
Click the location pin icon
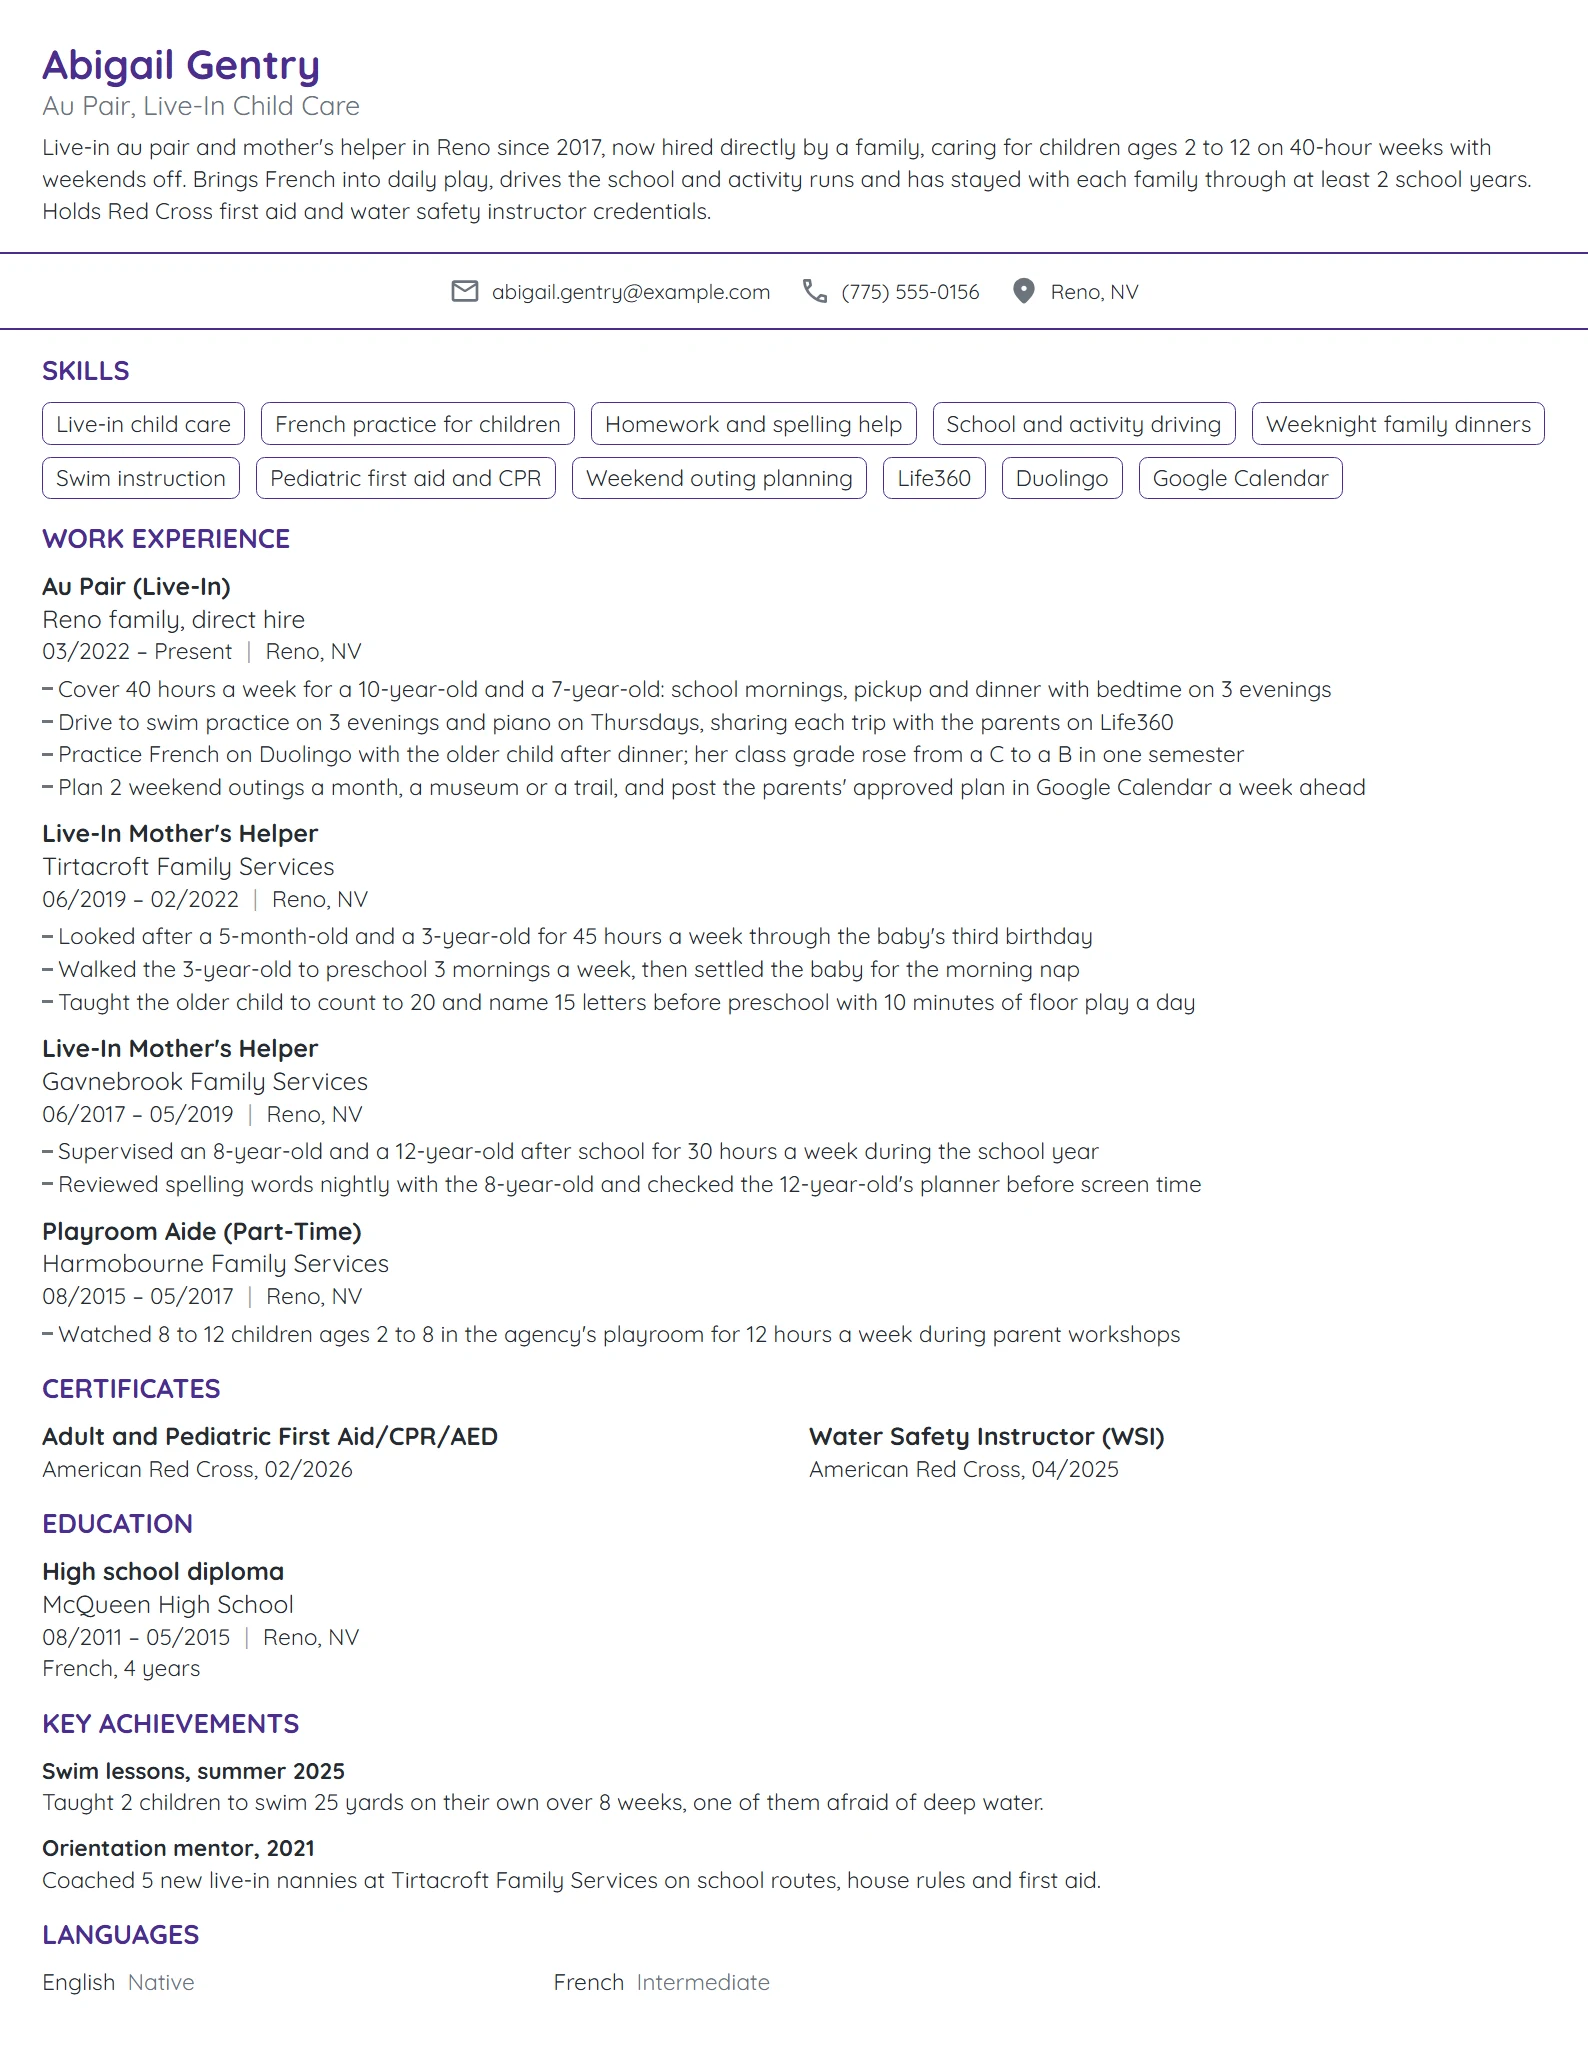coord(1024,291)
